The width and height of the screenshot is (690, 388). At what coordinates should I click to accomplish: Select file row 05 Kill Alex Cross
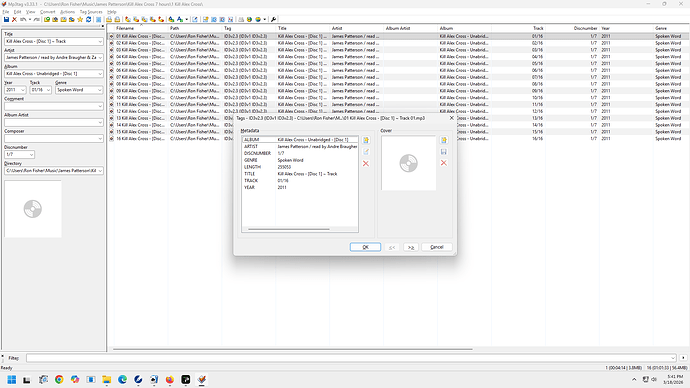point(398,63)
